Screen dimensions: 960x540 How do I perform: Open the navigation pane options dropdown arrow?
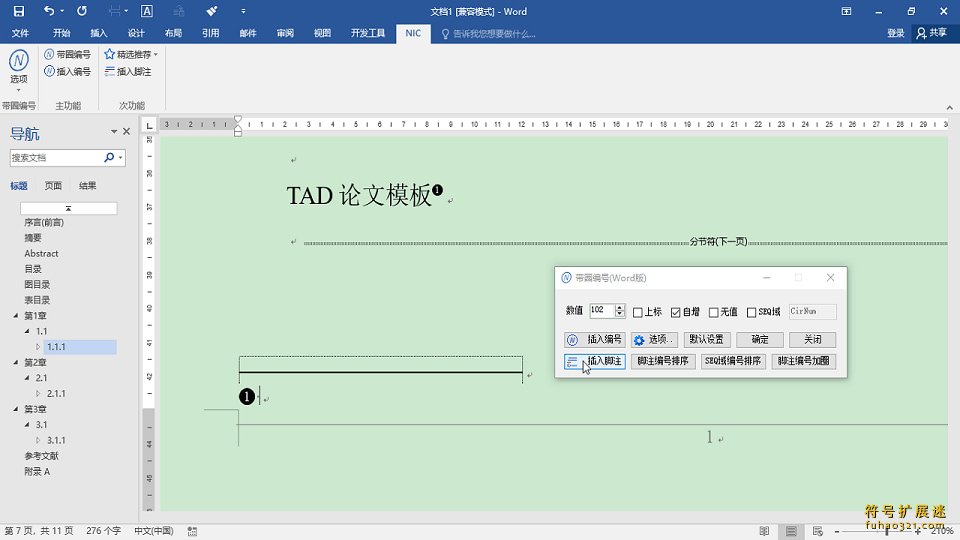coord(114,132)
